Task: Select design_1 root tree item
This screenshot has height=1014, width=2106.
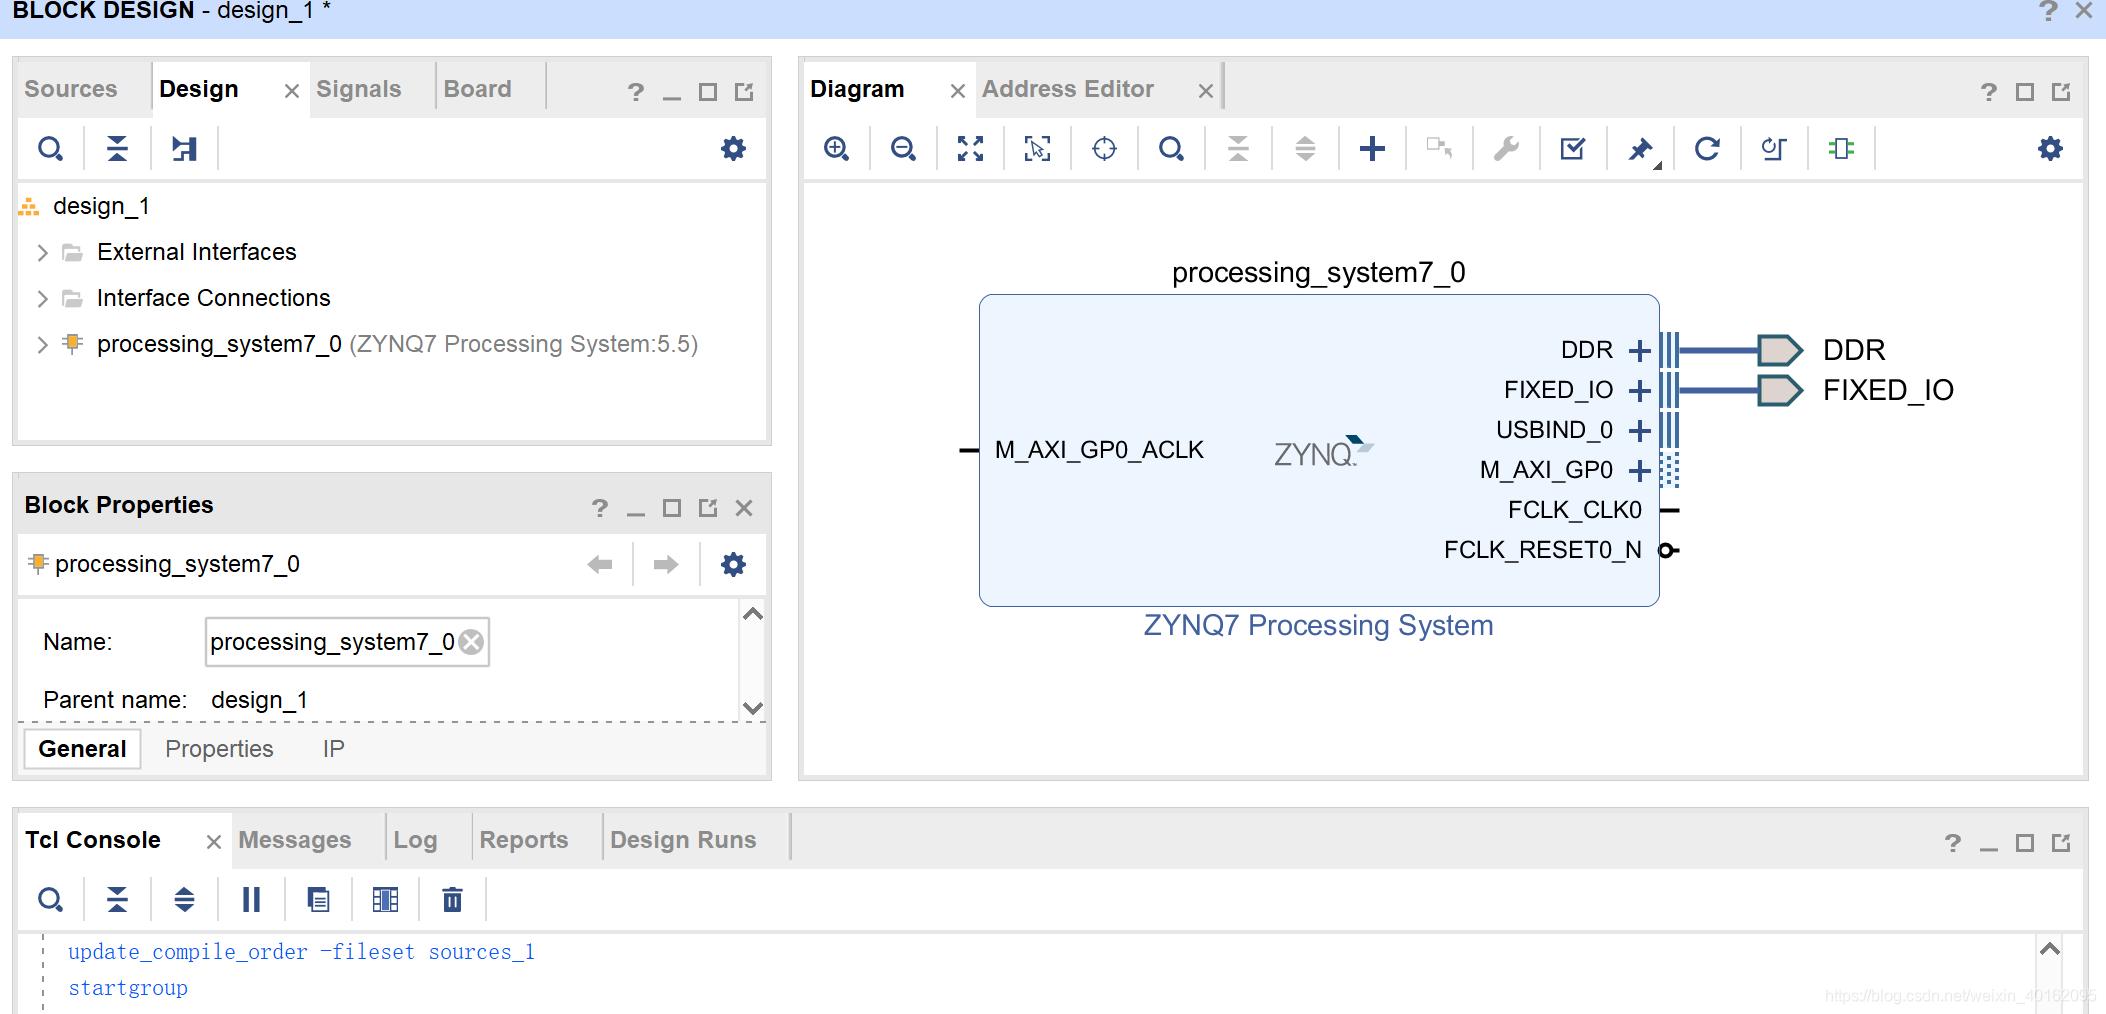Action: (x=101, y=207)
